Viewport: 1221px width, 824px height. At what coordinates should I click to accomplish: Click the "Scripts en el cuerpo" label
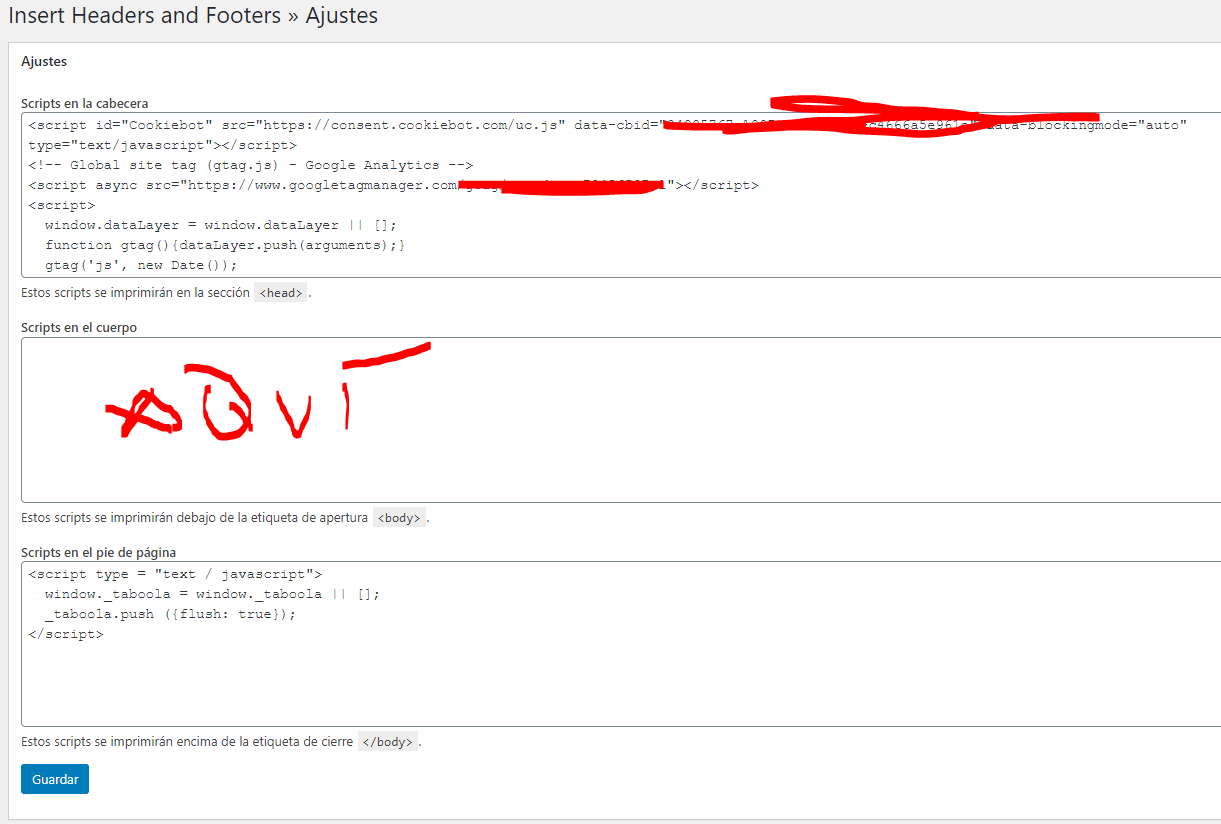[79, 327]
